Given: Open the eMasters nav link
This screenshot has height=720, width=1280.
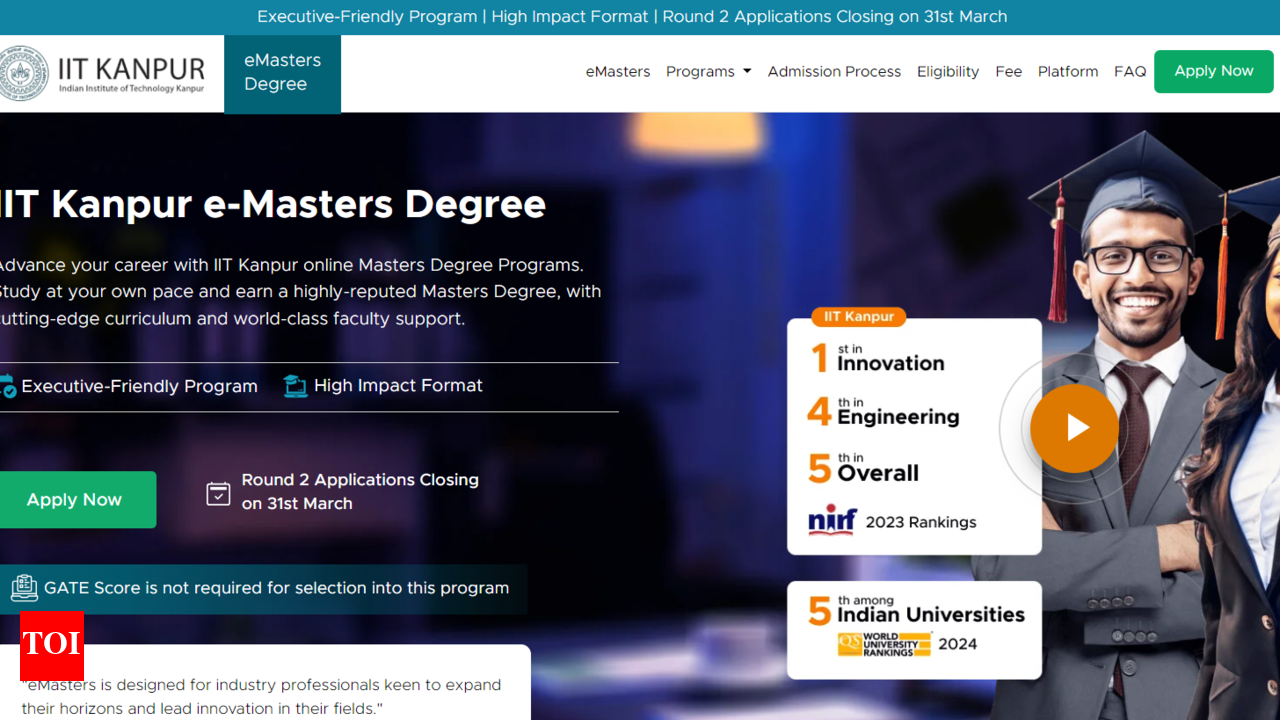Looking at the screenshot, I should 617,72.
